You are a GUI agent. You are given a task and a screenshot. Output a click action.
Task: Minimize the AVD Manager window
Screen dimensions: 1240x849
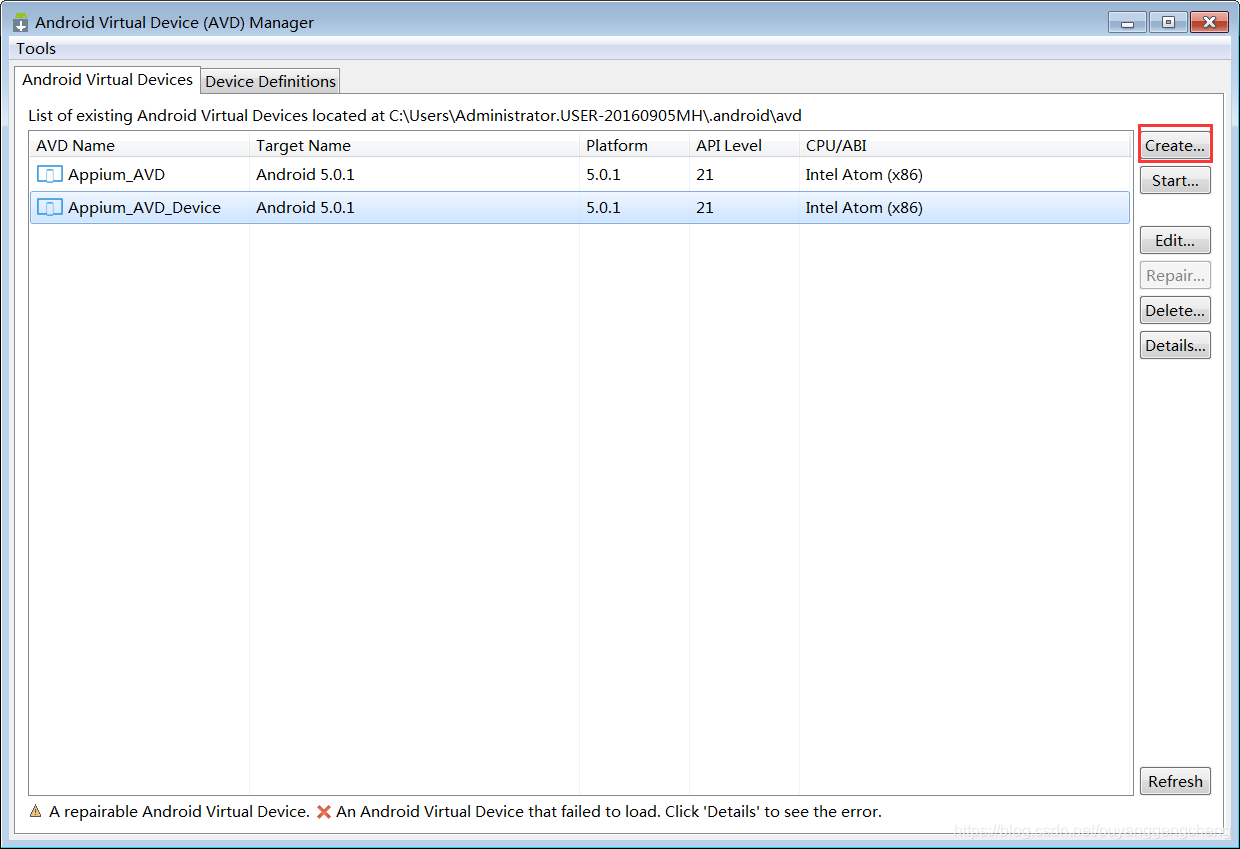point(1127,21)
